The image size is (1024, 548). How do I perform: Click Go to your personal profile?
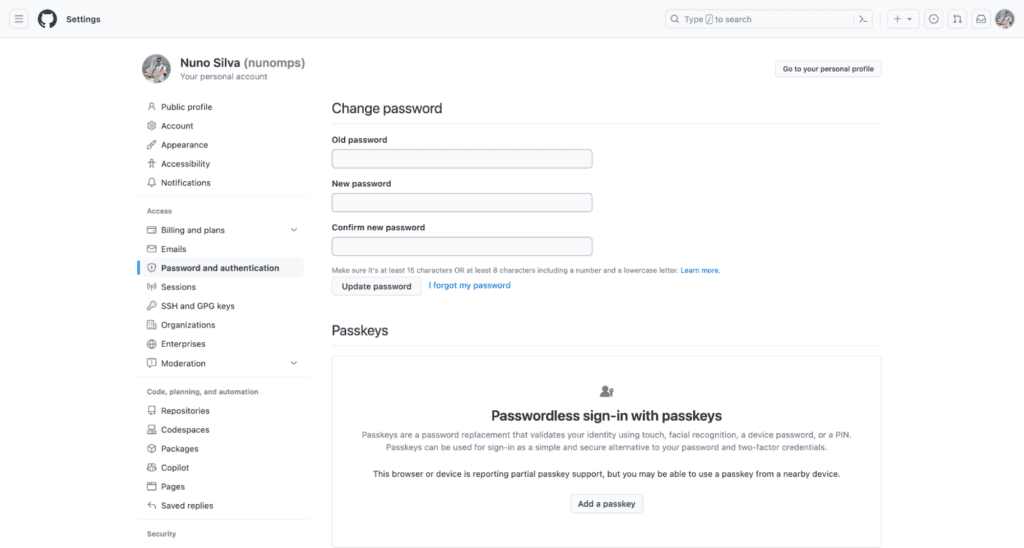828,69
